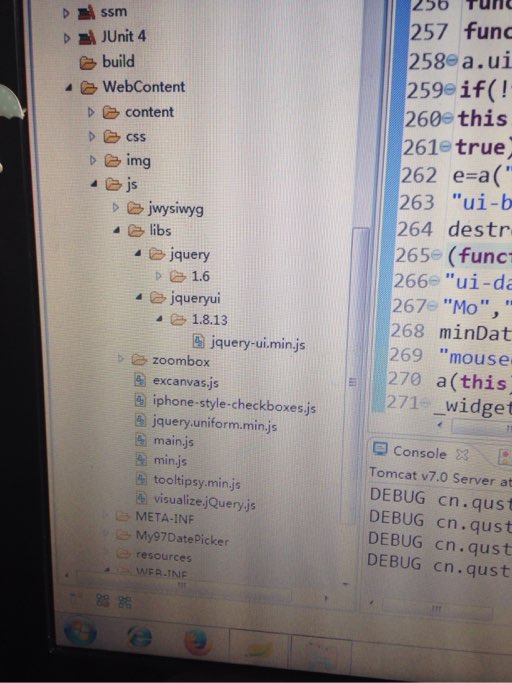Select jquery-ui.min.js in the tree
The height and width of the screenshot is (683, 512).
pos(258,344)
